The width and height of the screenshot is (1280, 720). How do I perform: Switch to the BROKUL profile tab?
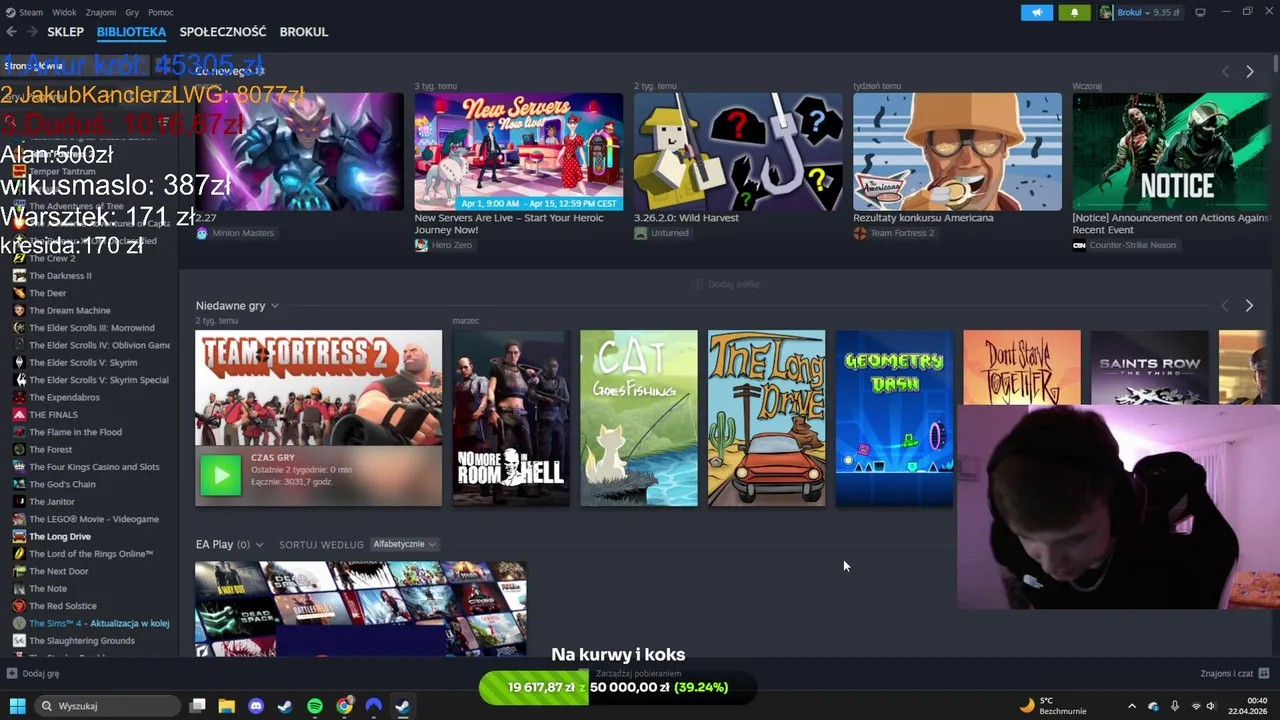(304, 32)
